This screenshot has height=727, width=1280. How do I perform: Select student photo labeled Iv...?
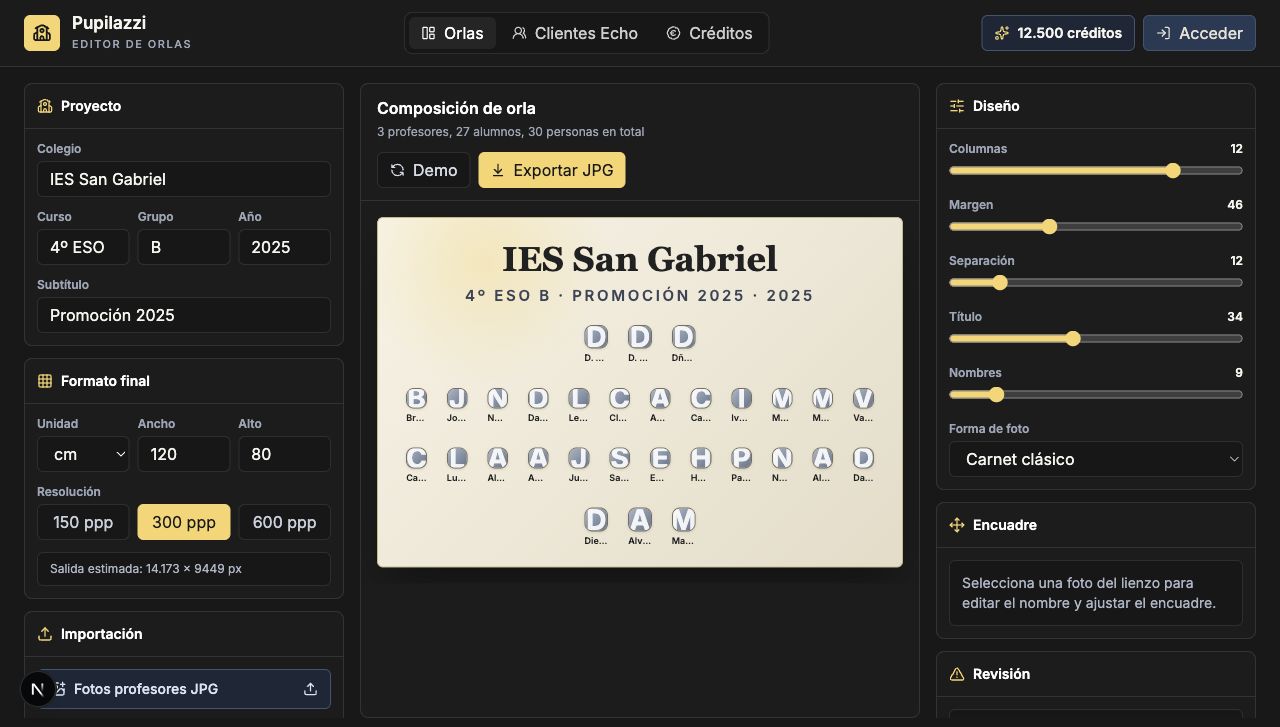click(x=741, y=398)
